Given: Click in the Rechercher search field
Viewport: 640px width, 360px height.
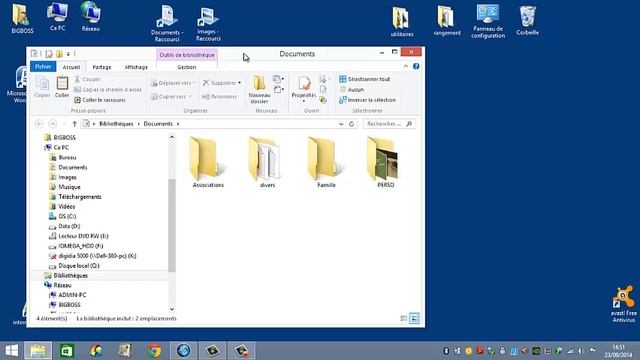Looking at the screenshot, I should [x=389, y=124].
